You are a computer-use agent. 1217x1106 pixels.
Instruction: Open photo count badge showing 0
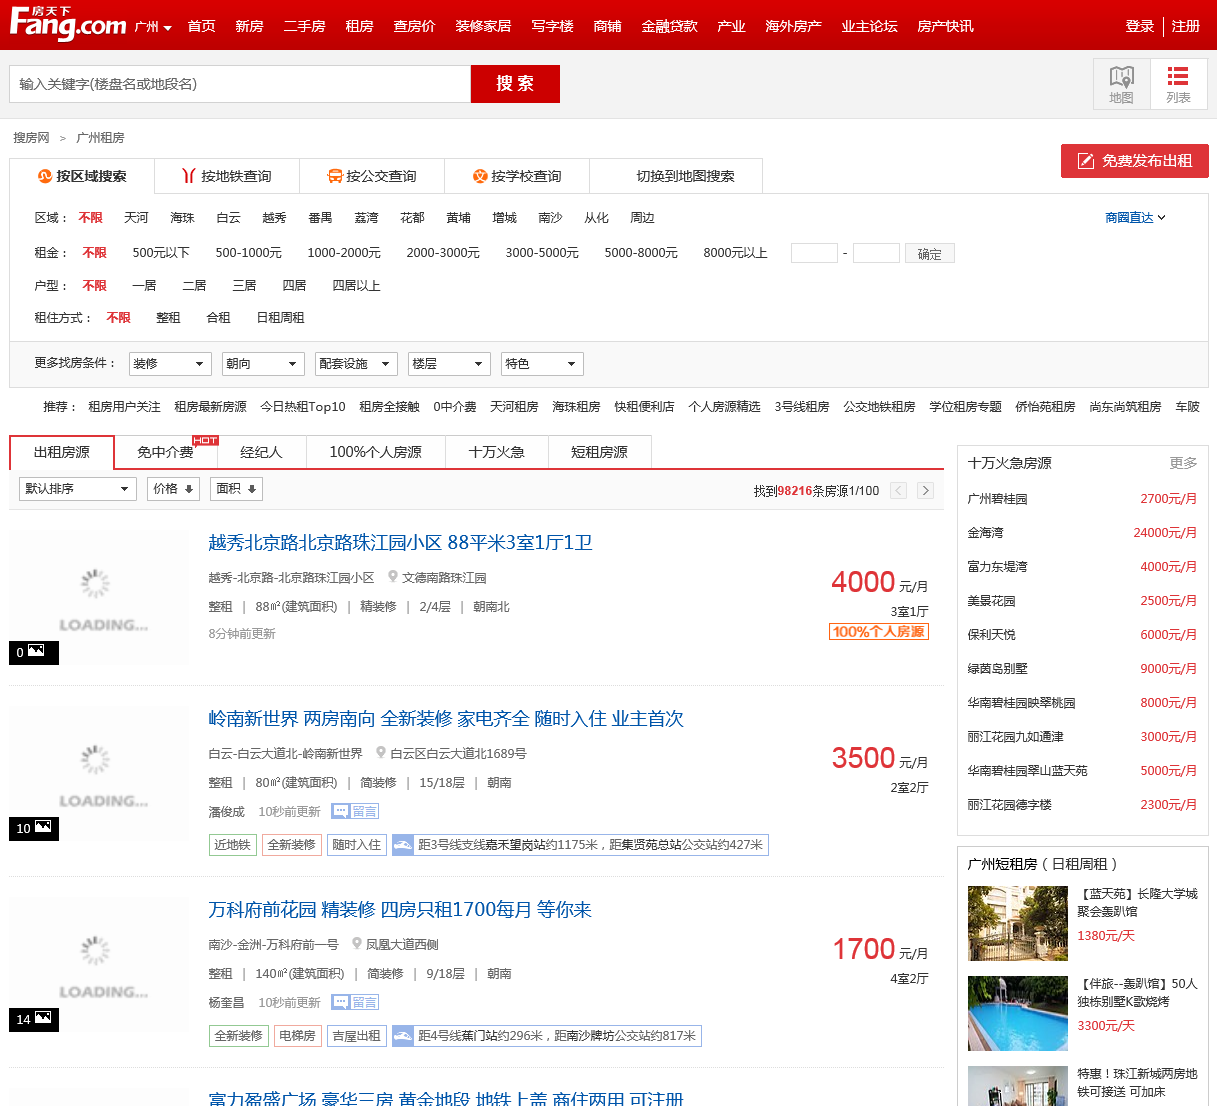[34, 652]
